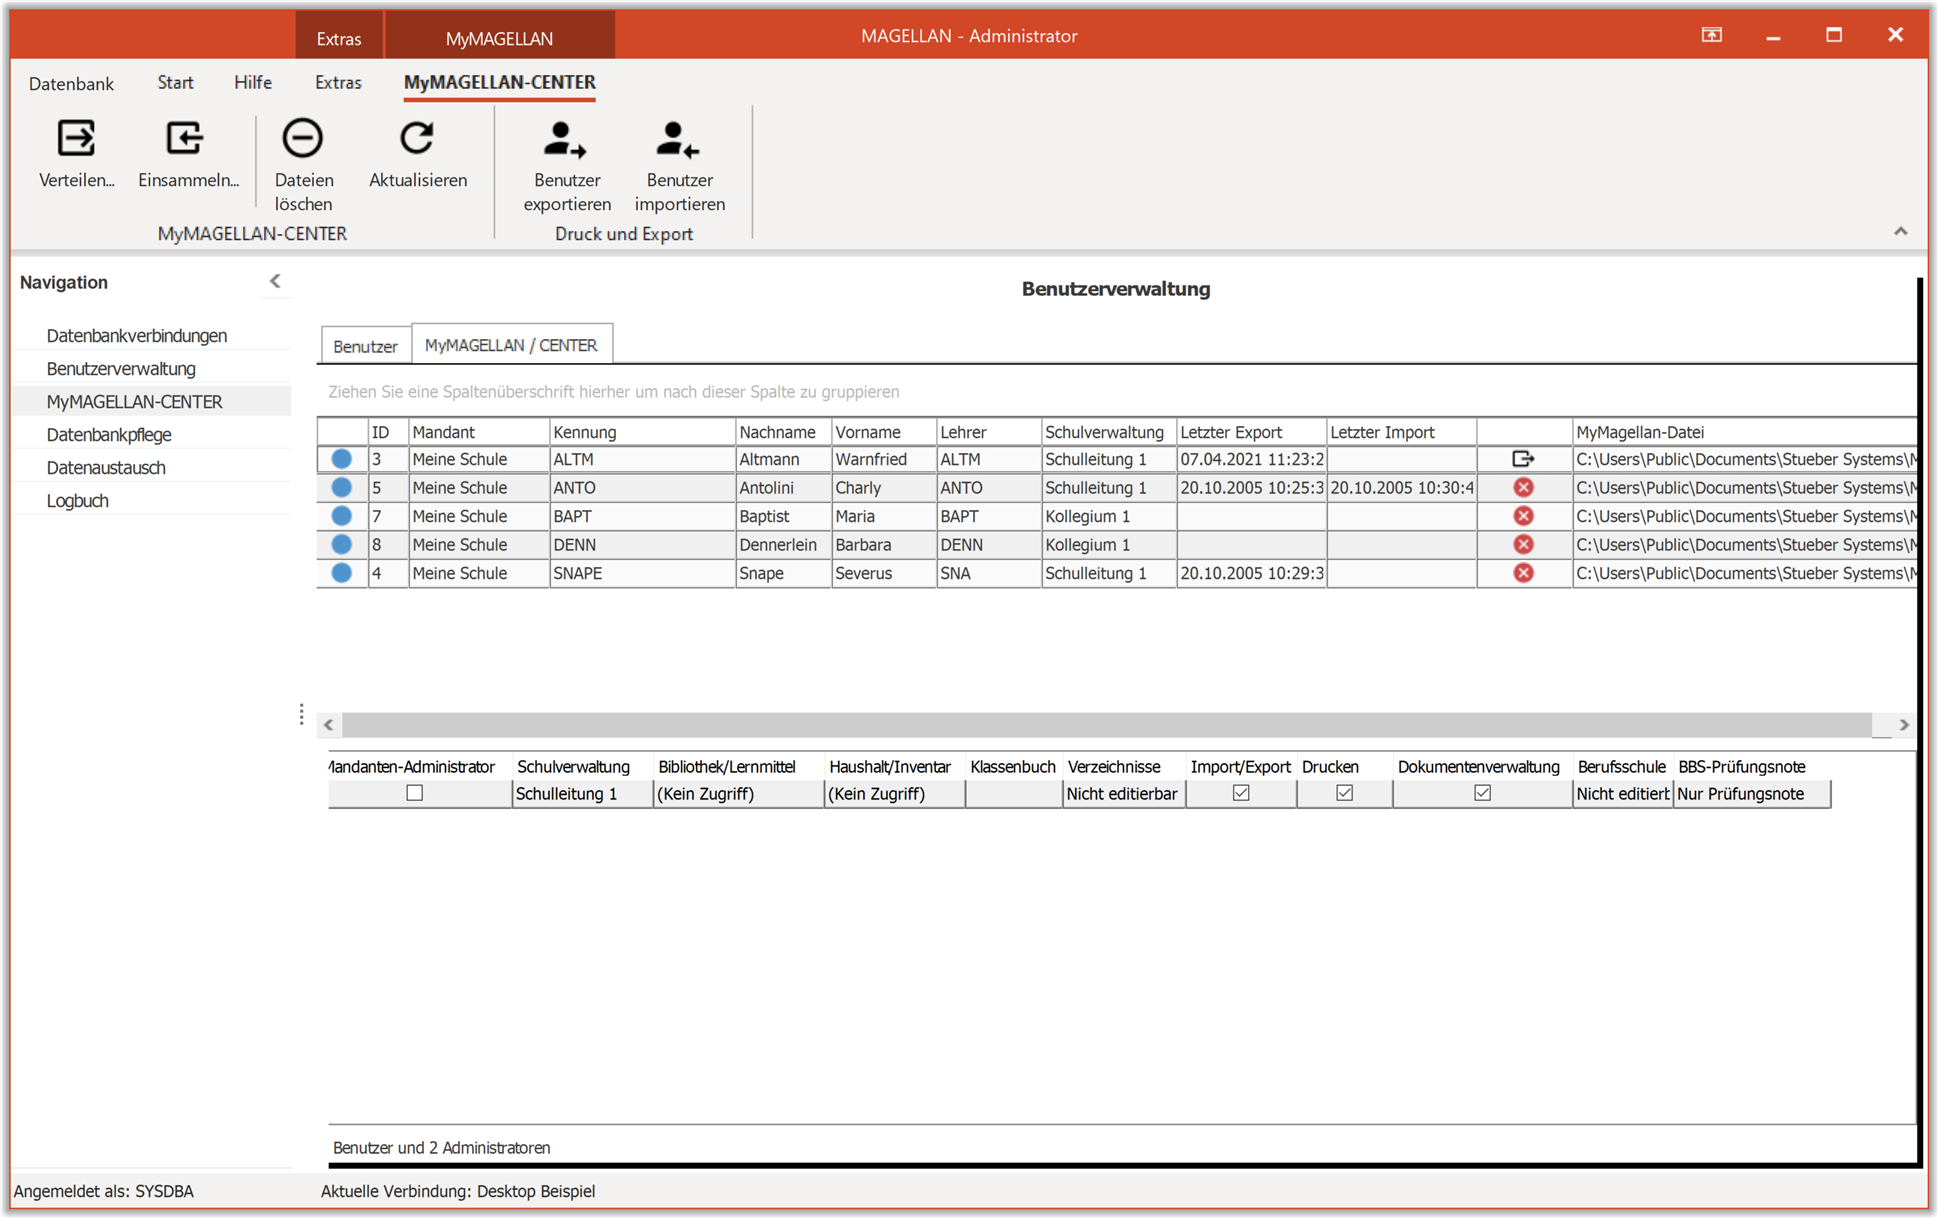Click blue status dot in ALTM row
The image size is (1938, 1218).
(x=342, y=459)
